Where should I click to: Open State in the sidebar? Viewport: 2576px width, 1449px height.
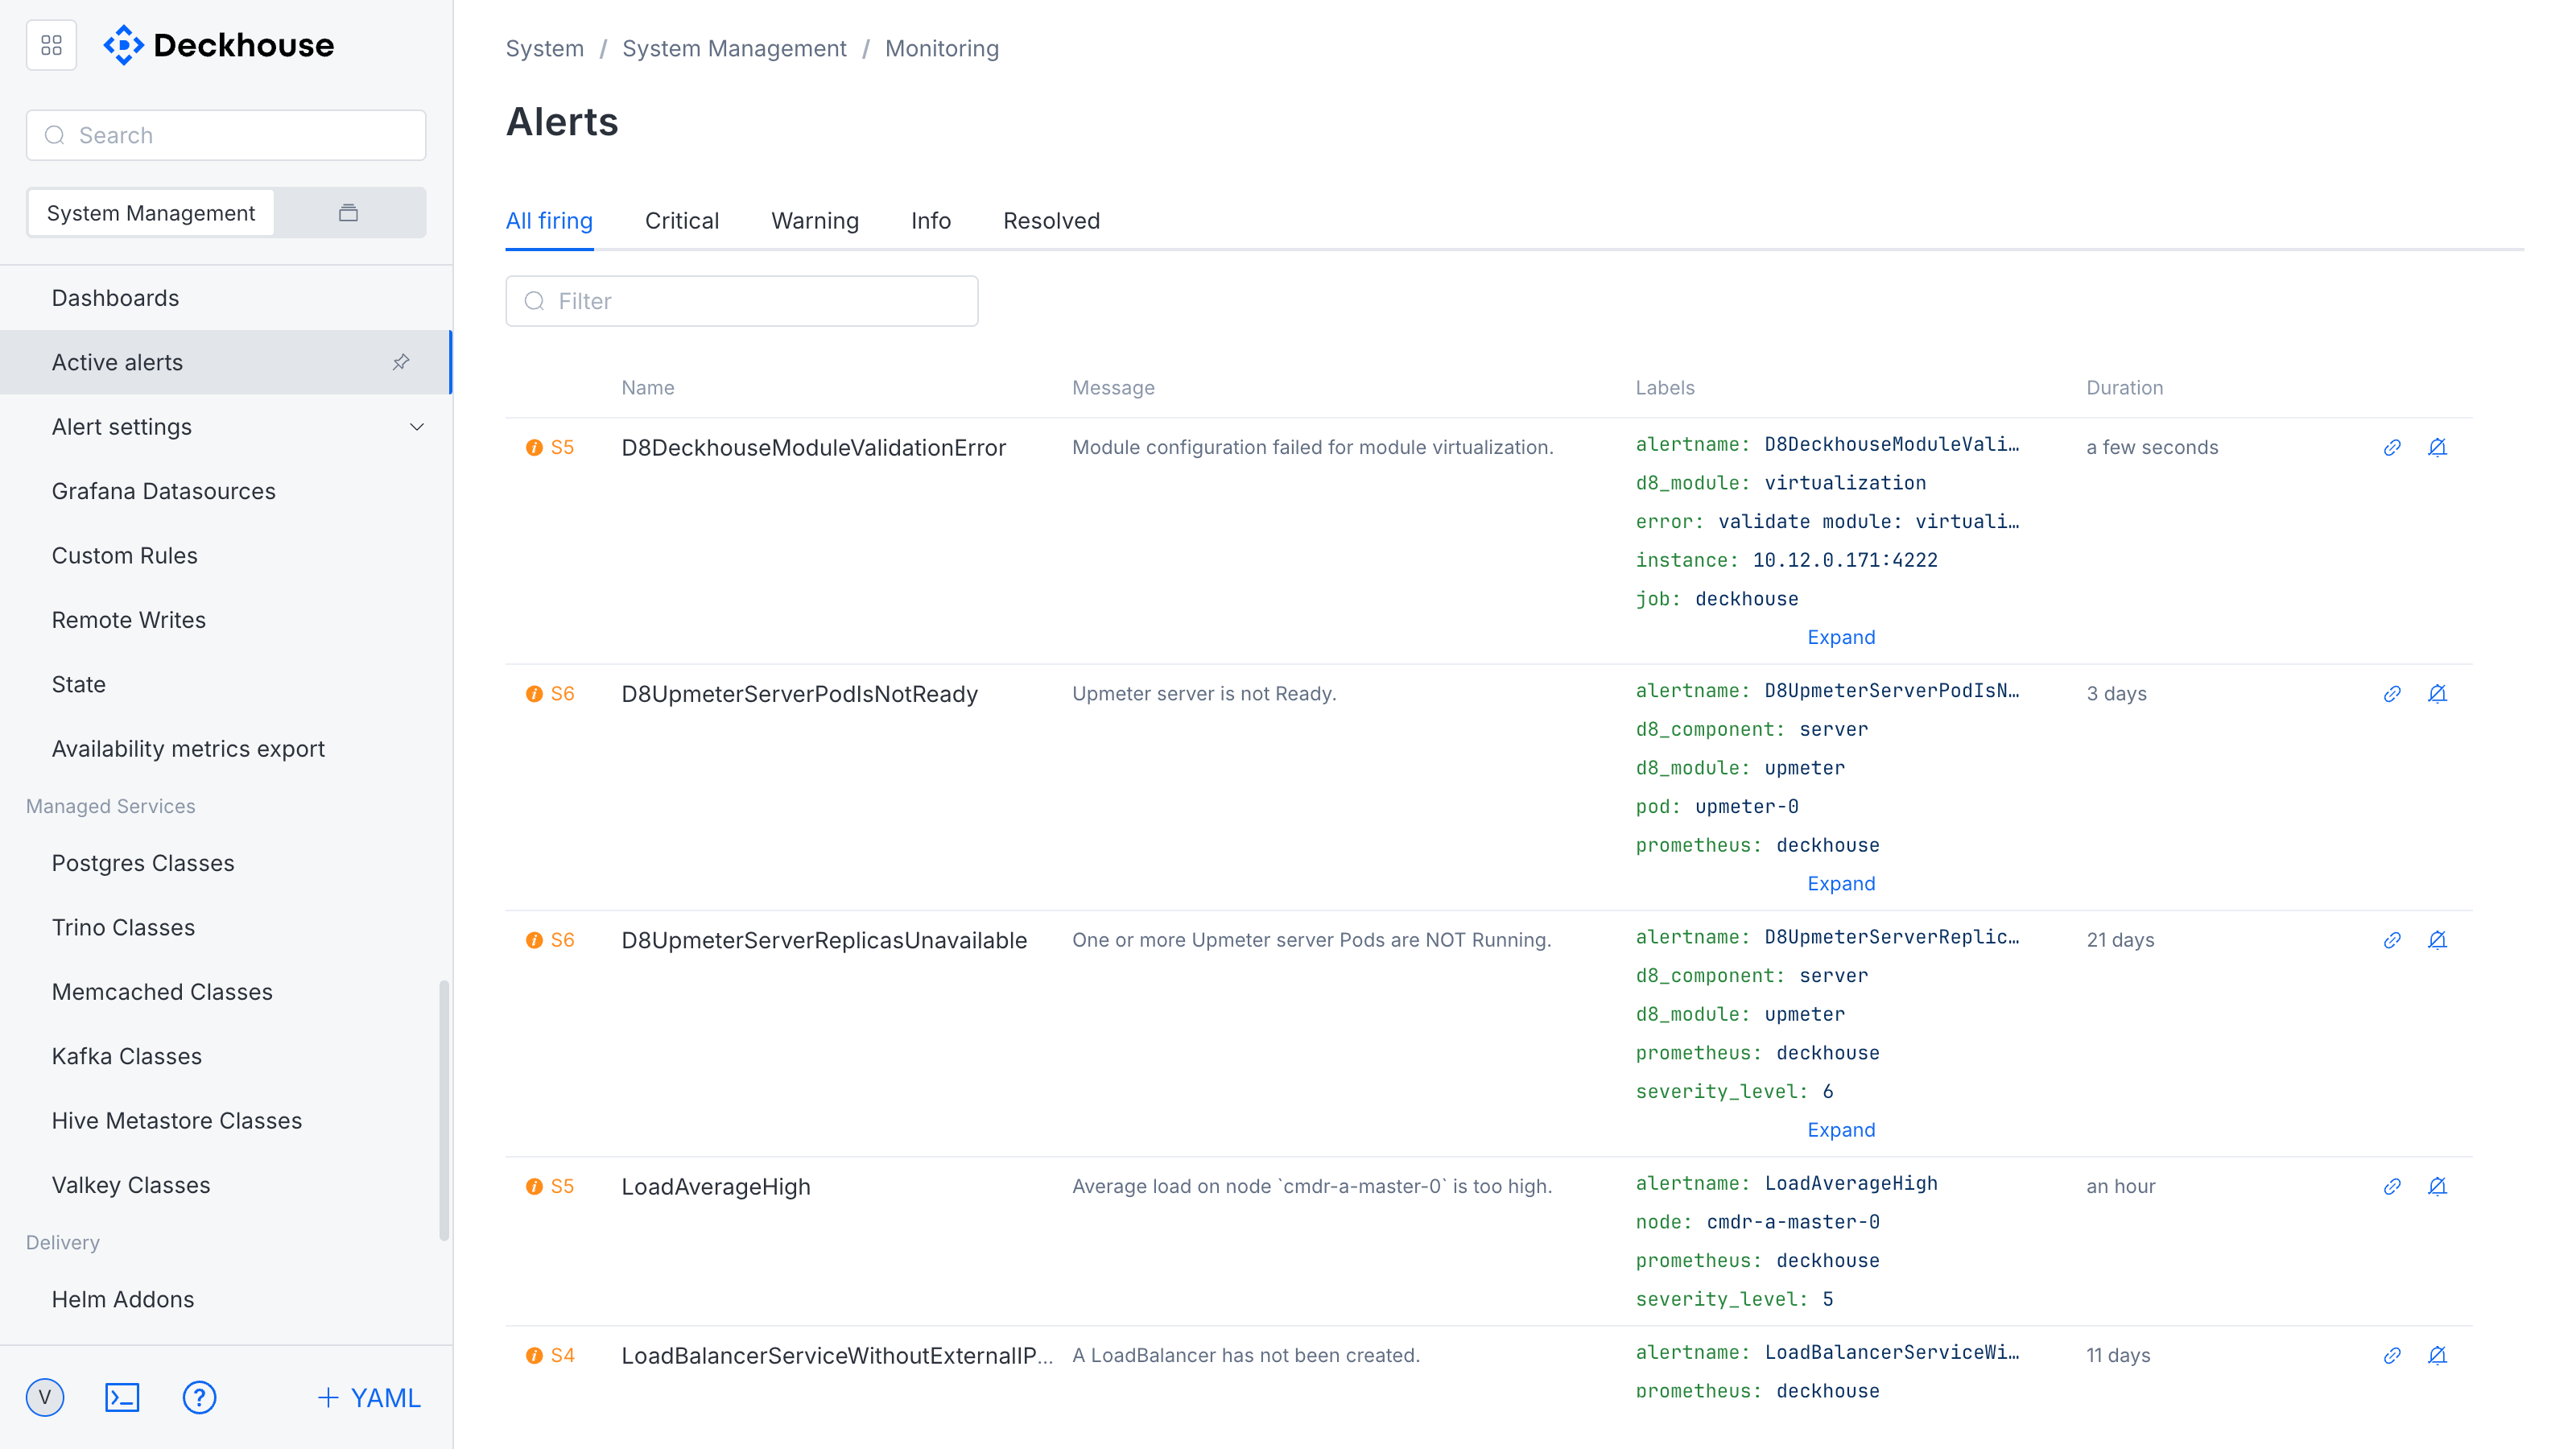point(226,684)
